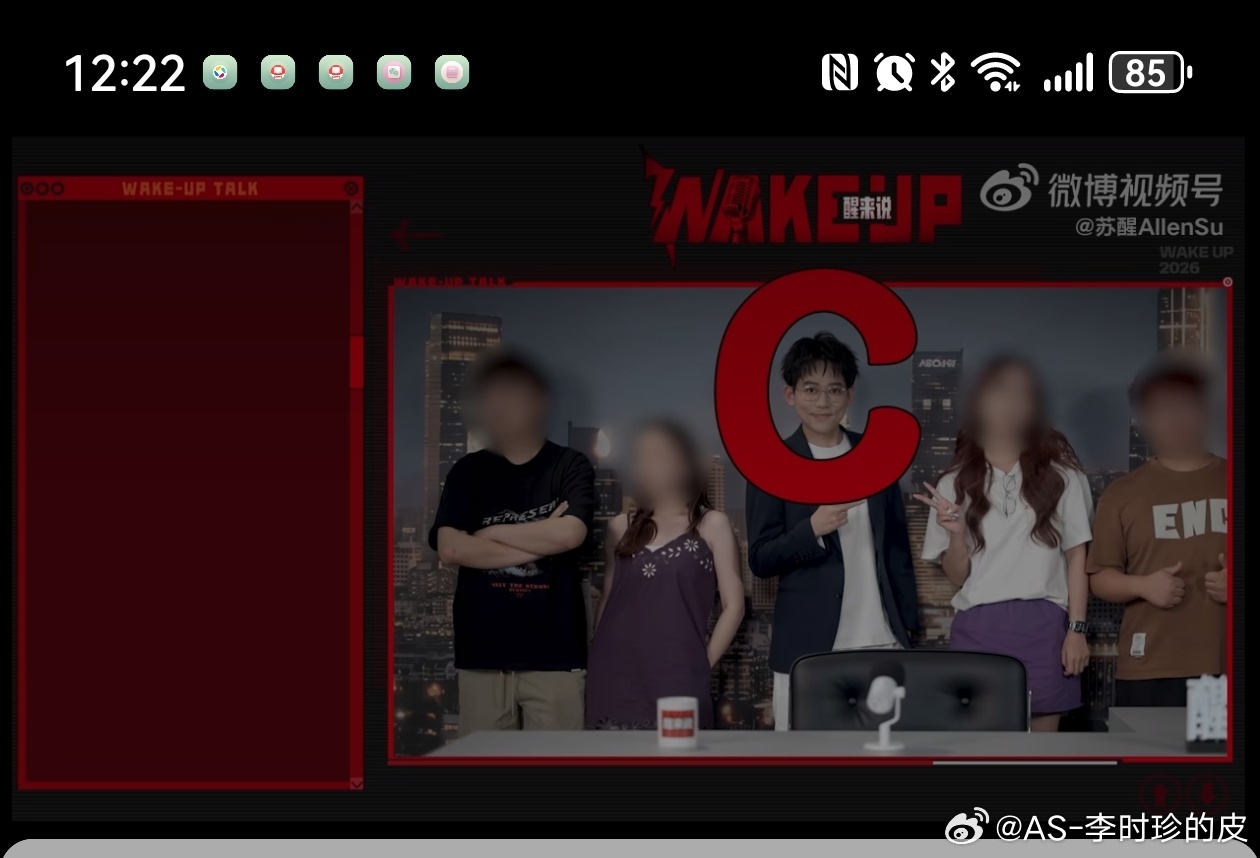
Task: Click the down arrow of panel scrollbar
Action: tap(356, 783)
